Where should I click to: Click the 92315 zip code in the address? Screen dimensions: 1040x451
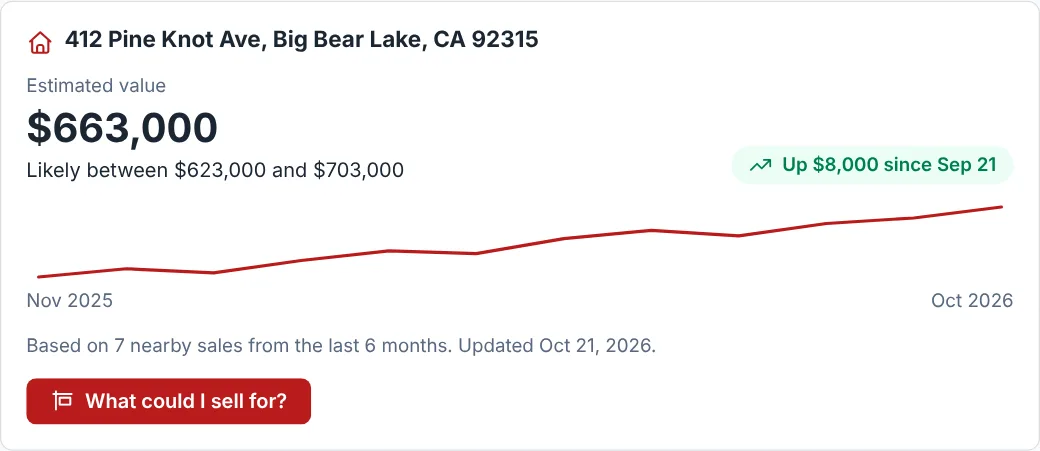tap(505, 40)
